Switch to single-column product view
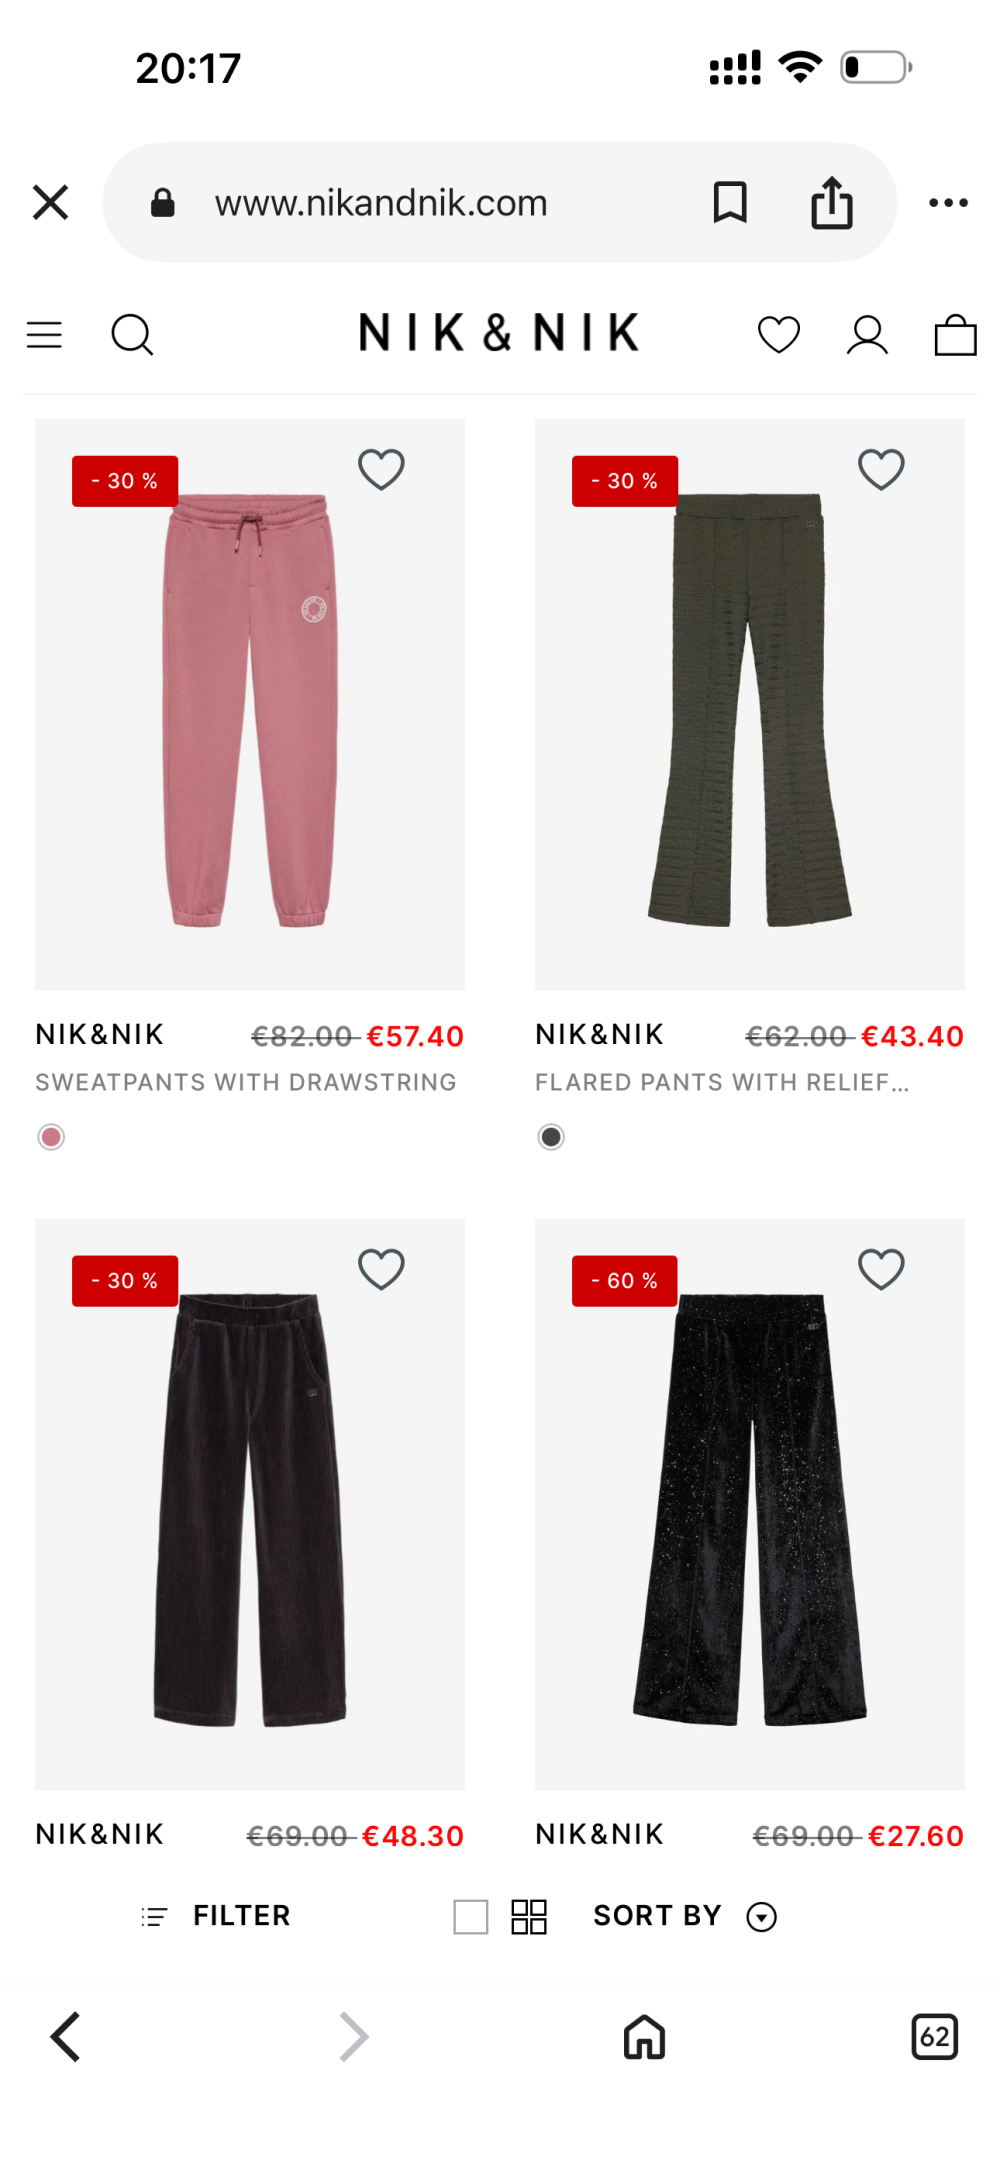The width and height of the screenshot is (1000, 2167). point(470,1916)
